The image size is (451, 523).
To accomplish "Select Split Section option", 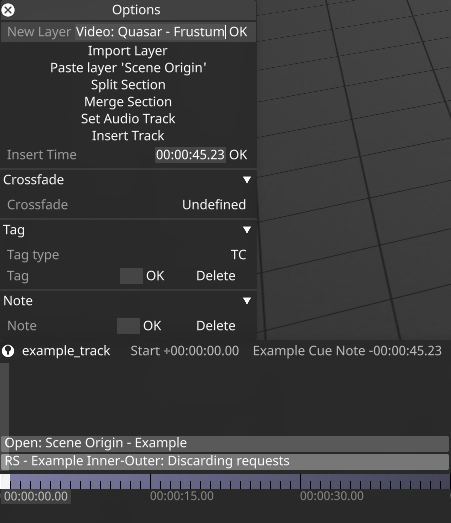I will click(128, 85).
